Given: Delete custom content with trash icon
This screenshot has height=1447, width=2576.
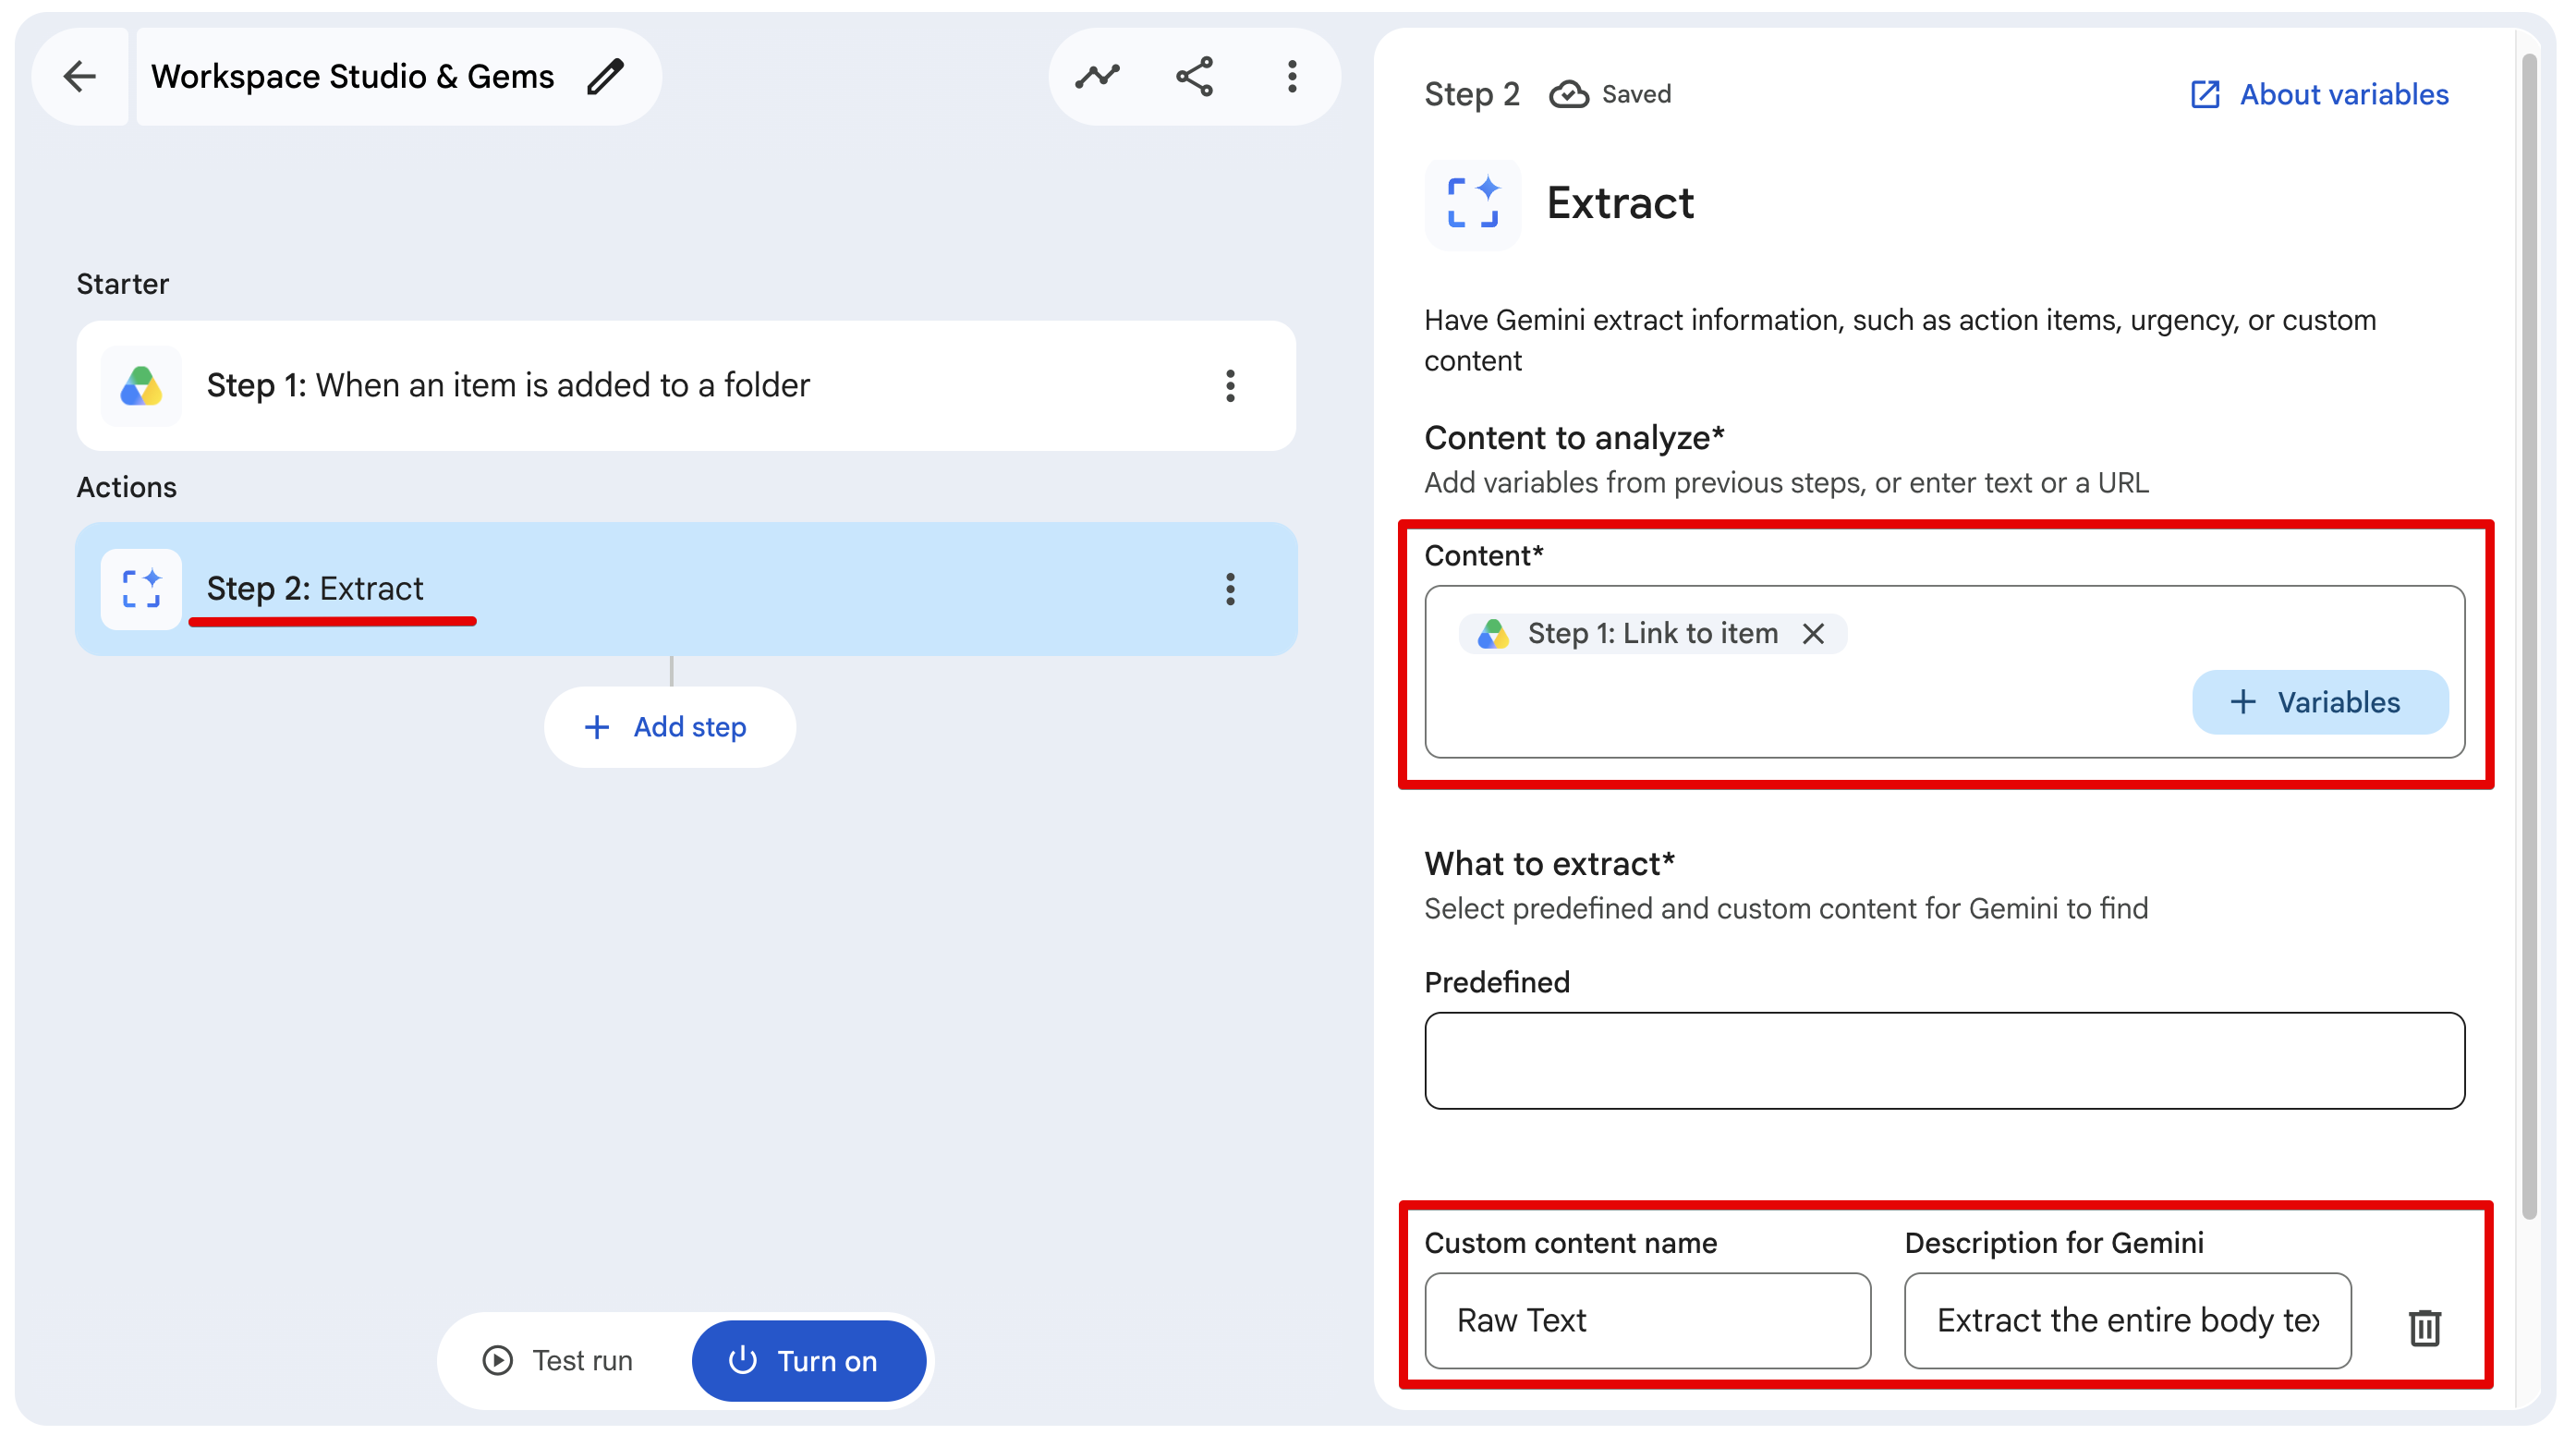Looking at the screenshot, I should [x=2424, y=1327].
